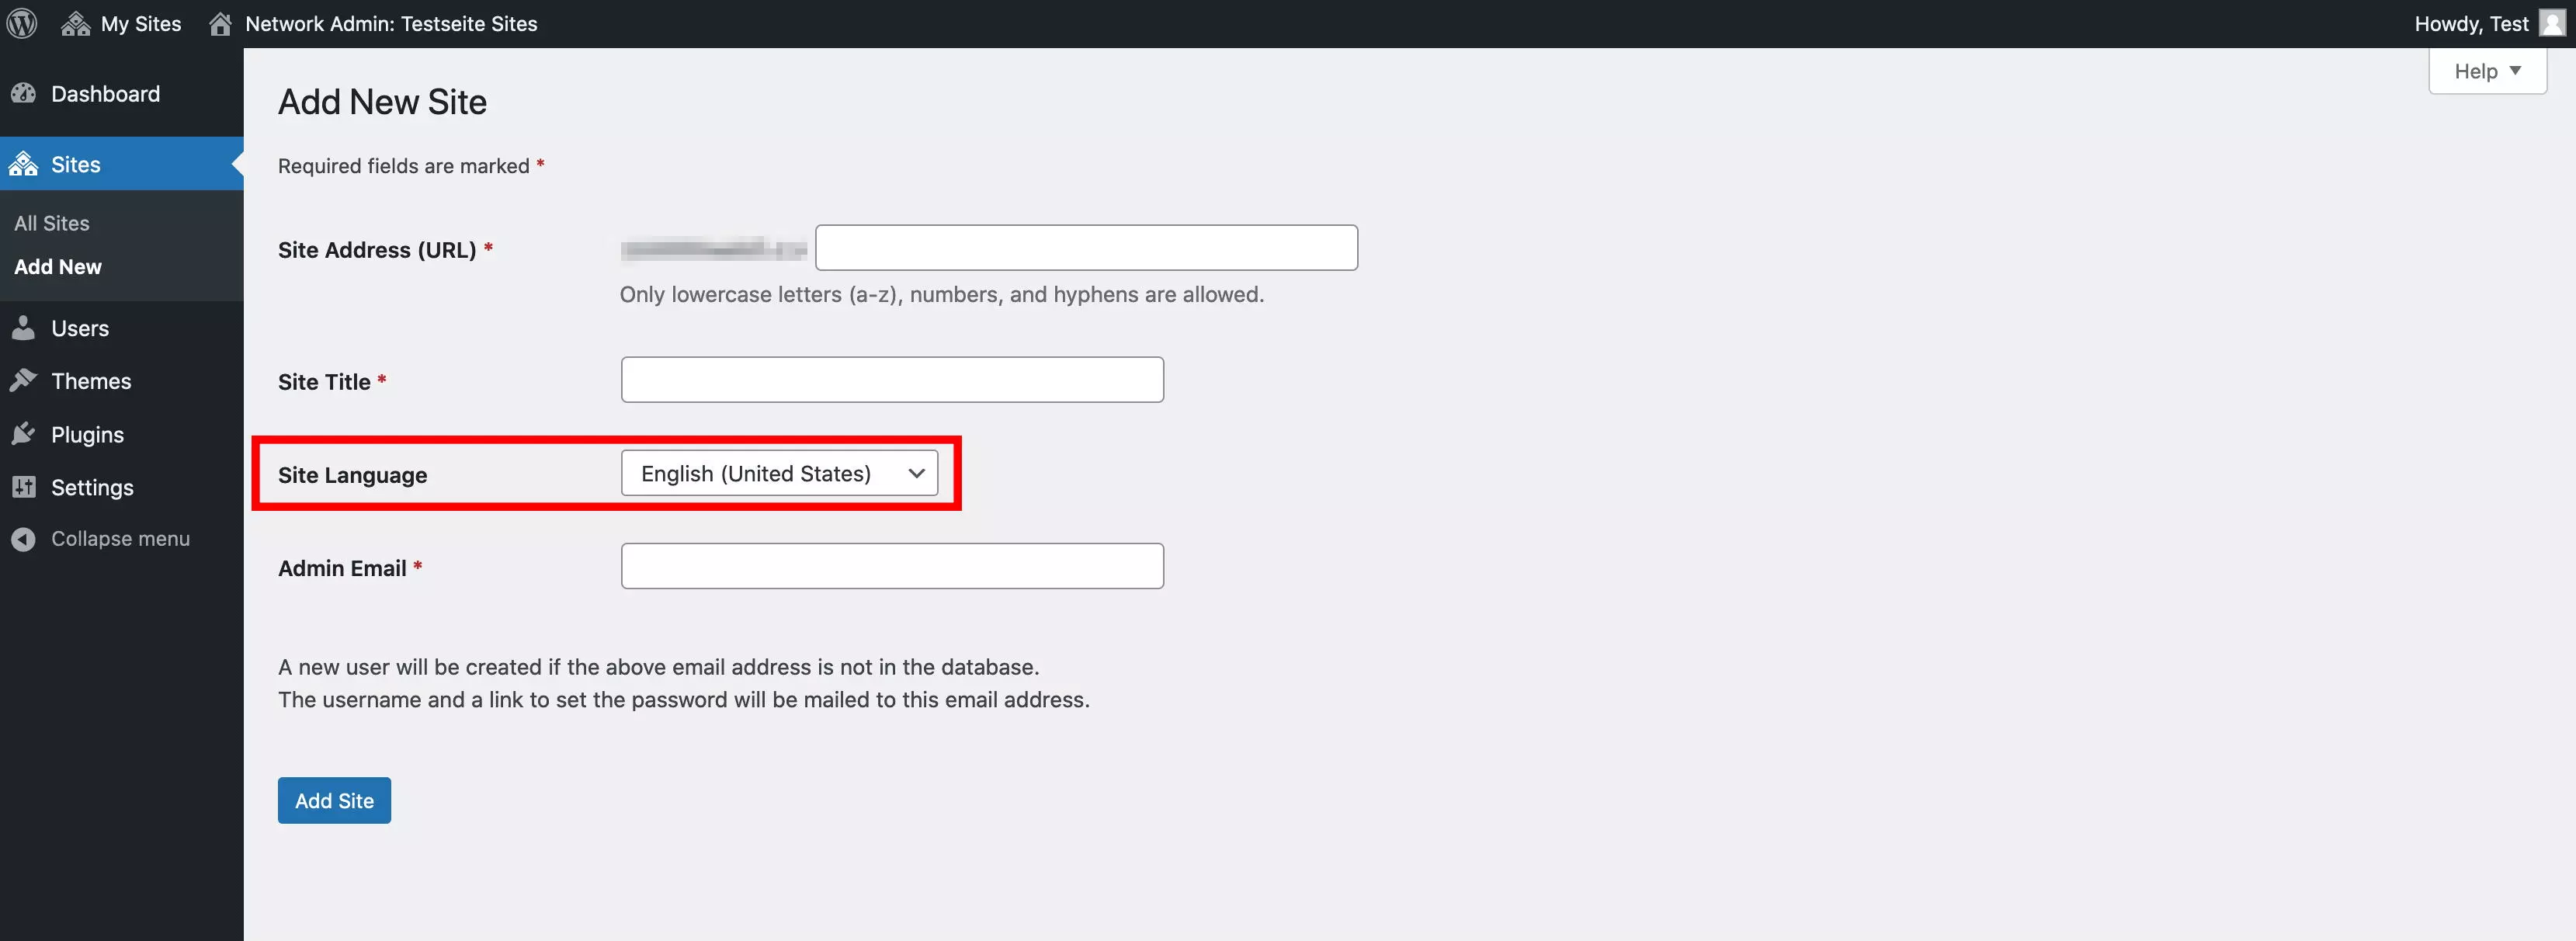Click the Admin Email input field
Image resolution: width=2576 pixels, height=941 pixels.
click(892, 565)
